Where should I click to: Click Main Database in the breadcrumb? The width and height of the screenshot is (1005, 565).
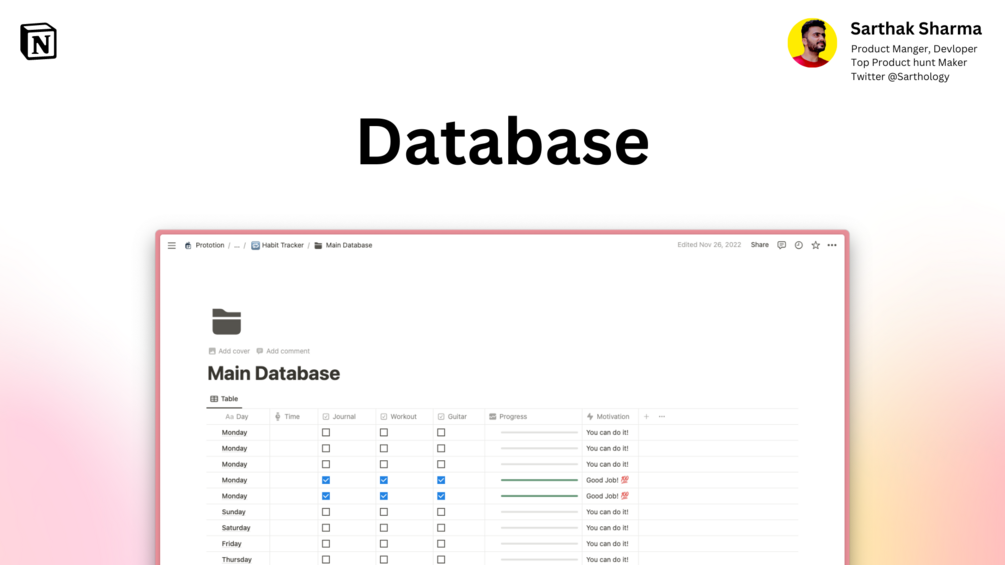[343, 245]
